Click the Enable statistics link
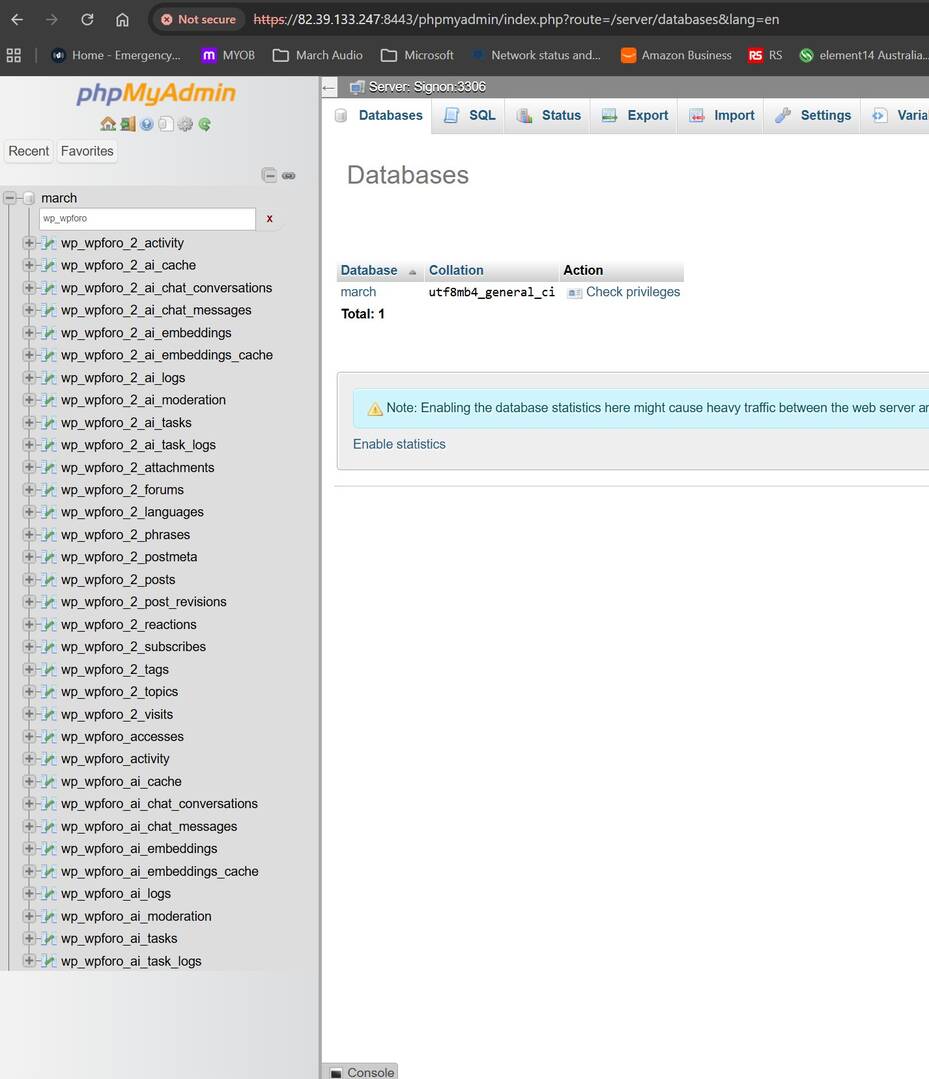This screenshot has width=929, height=1079. [399, 445]
